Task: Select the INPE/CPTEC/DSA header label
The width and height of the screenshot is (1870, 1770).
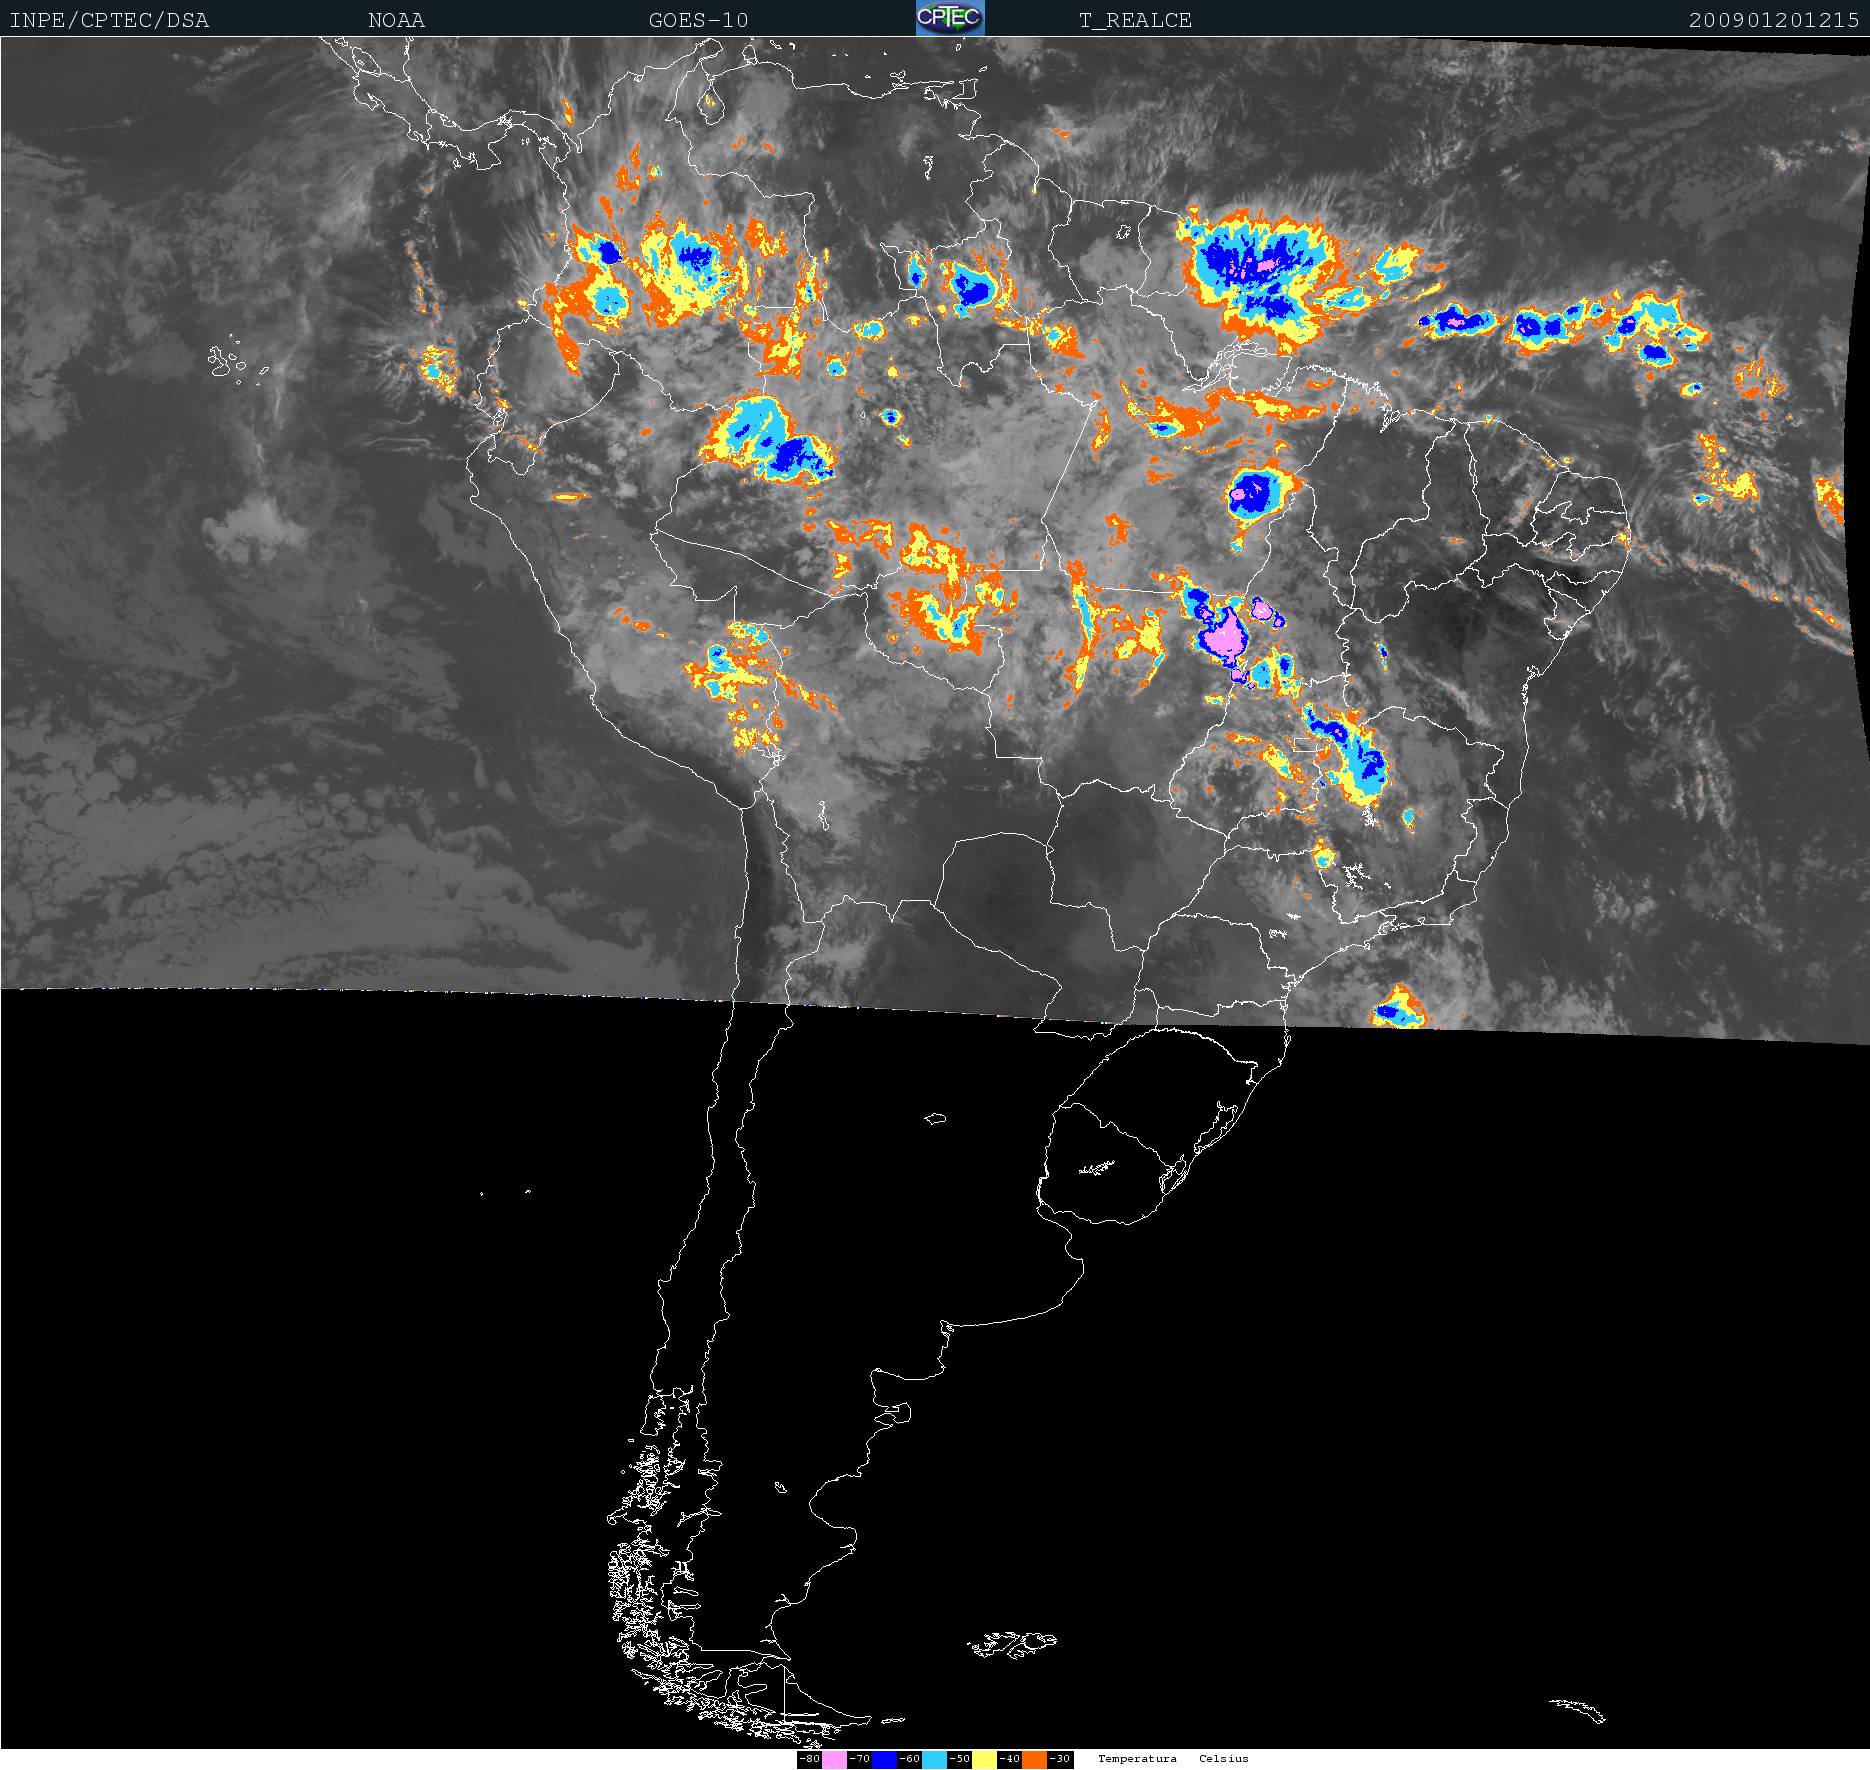Action: point(109,20)
